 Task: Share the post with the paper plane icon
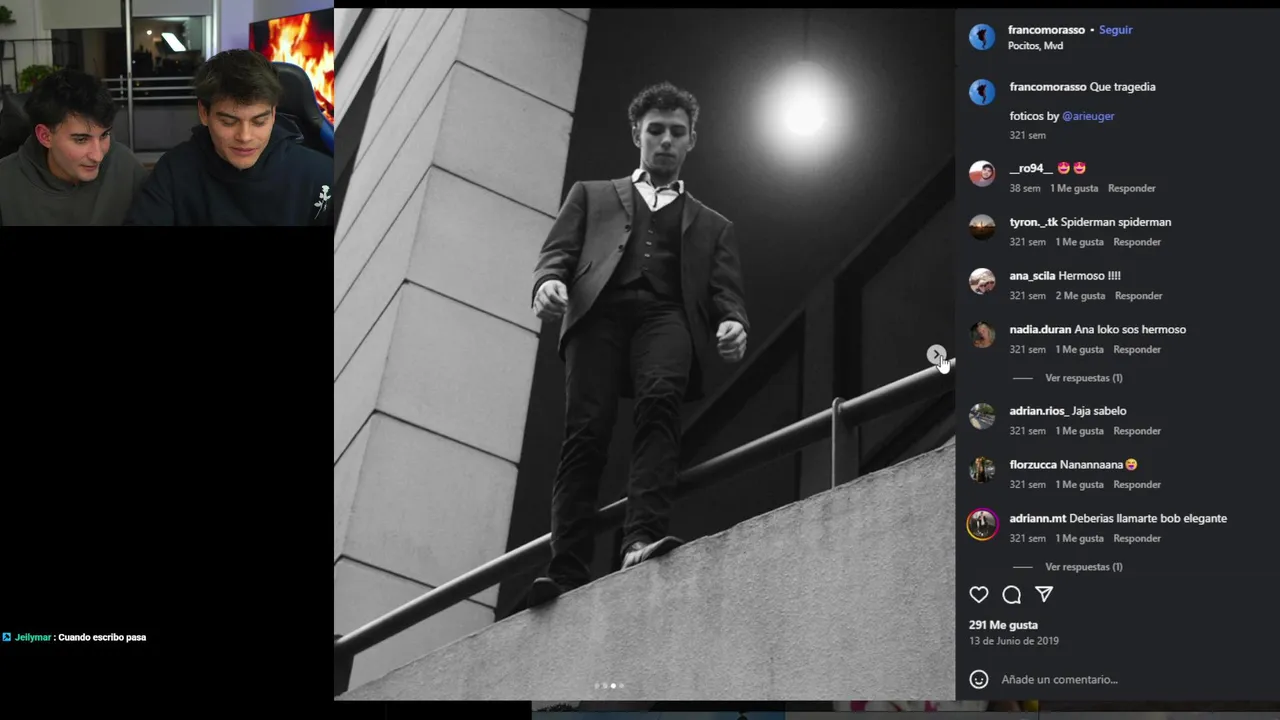1044,595
